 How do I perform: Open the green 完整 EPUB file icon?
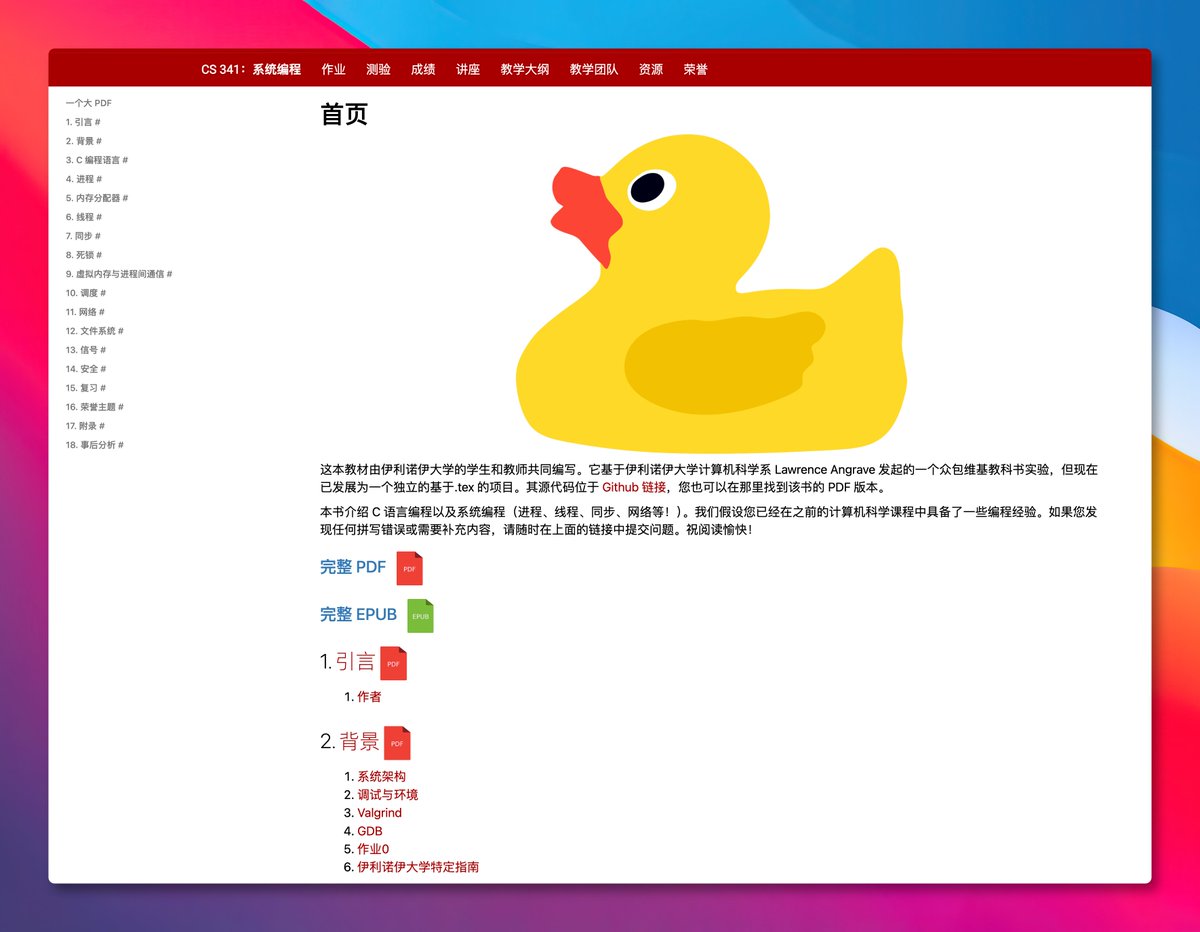pos(420,616)
